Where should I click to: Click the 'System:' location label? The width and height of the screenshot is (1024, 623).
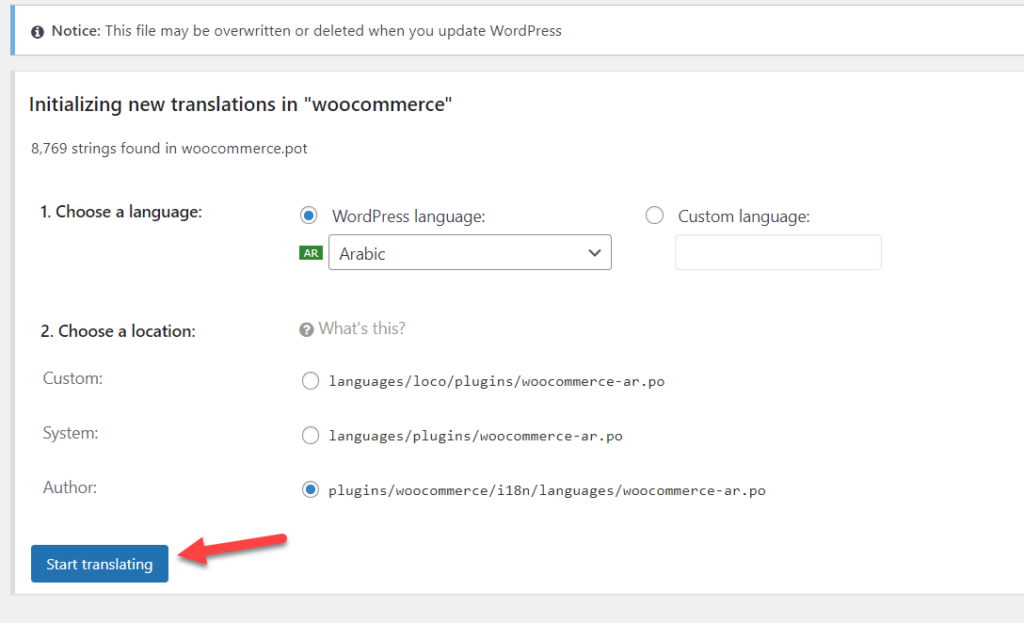tap(71, 433)
